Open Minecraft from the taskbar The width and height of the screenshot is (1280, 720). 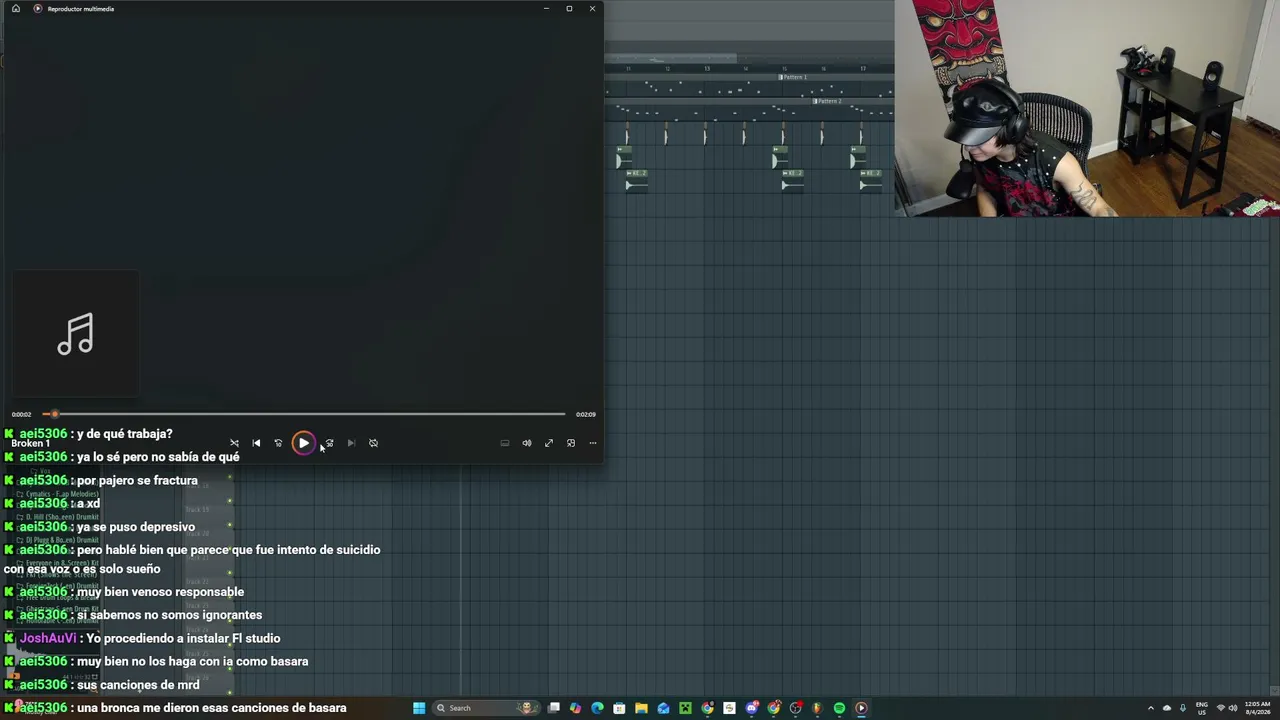[x=685, y=708]
